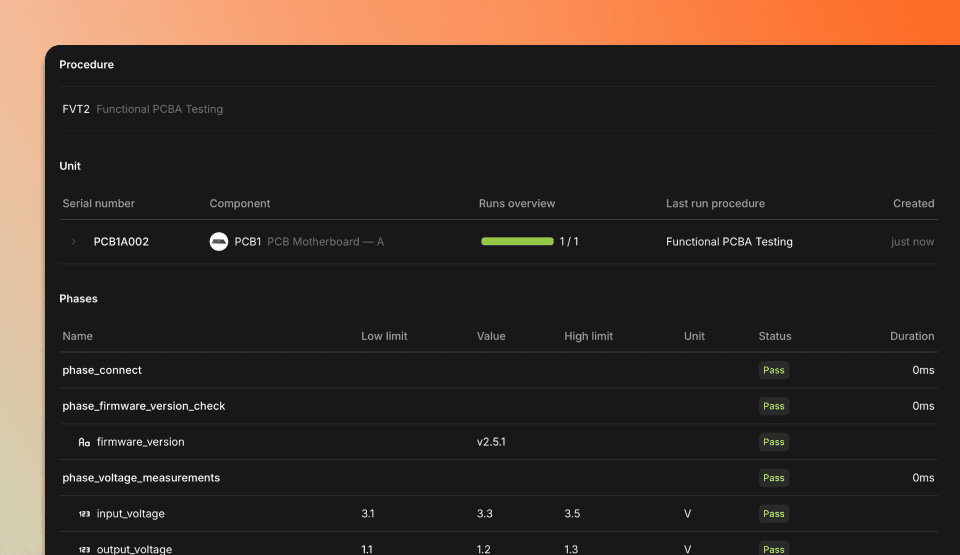
Task: Click the Pass badge for firmware_version
Action: point(774,442)
